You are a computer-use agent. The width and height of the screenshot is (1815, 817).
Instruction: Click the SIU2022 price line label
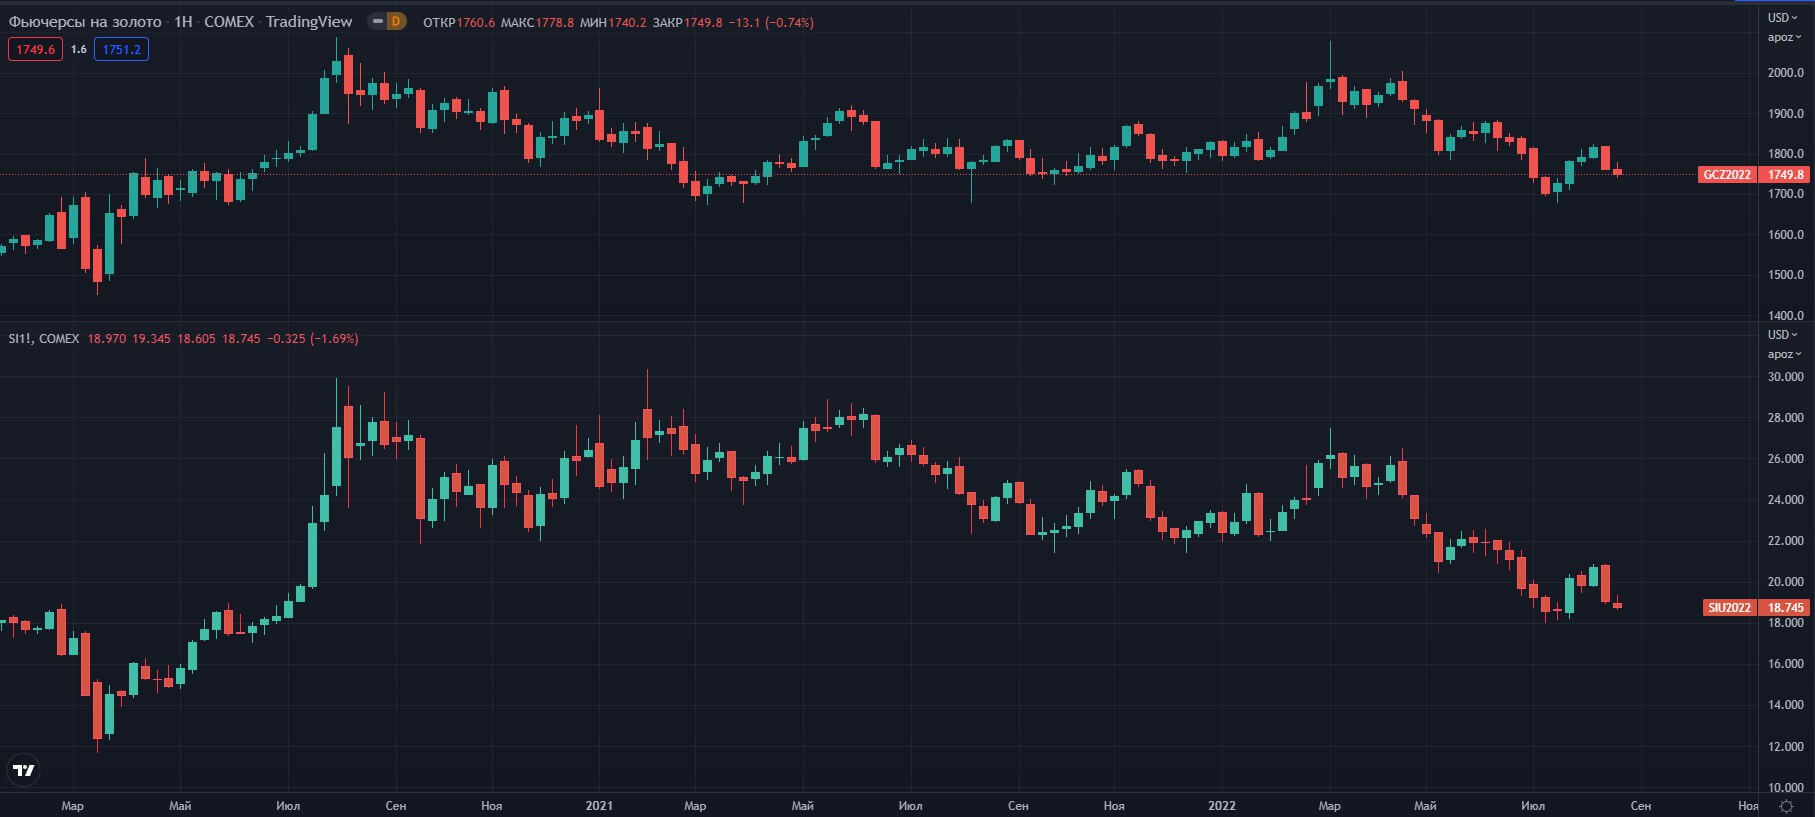(1730, 607)
